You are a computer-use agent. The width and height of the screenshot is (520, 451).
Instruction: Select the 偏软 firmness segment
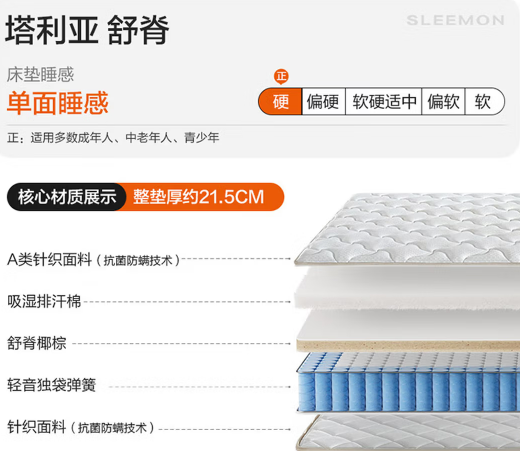[x=443, y=101]
